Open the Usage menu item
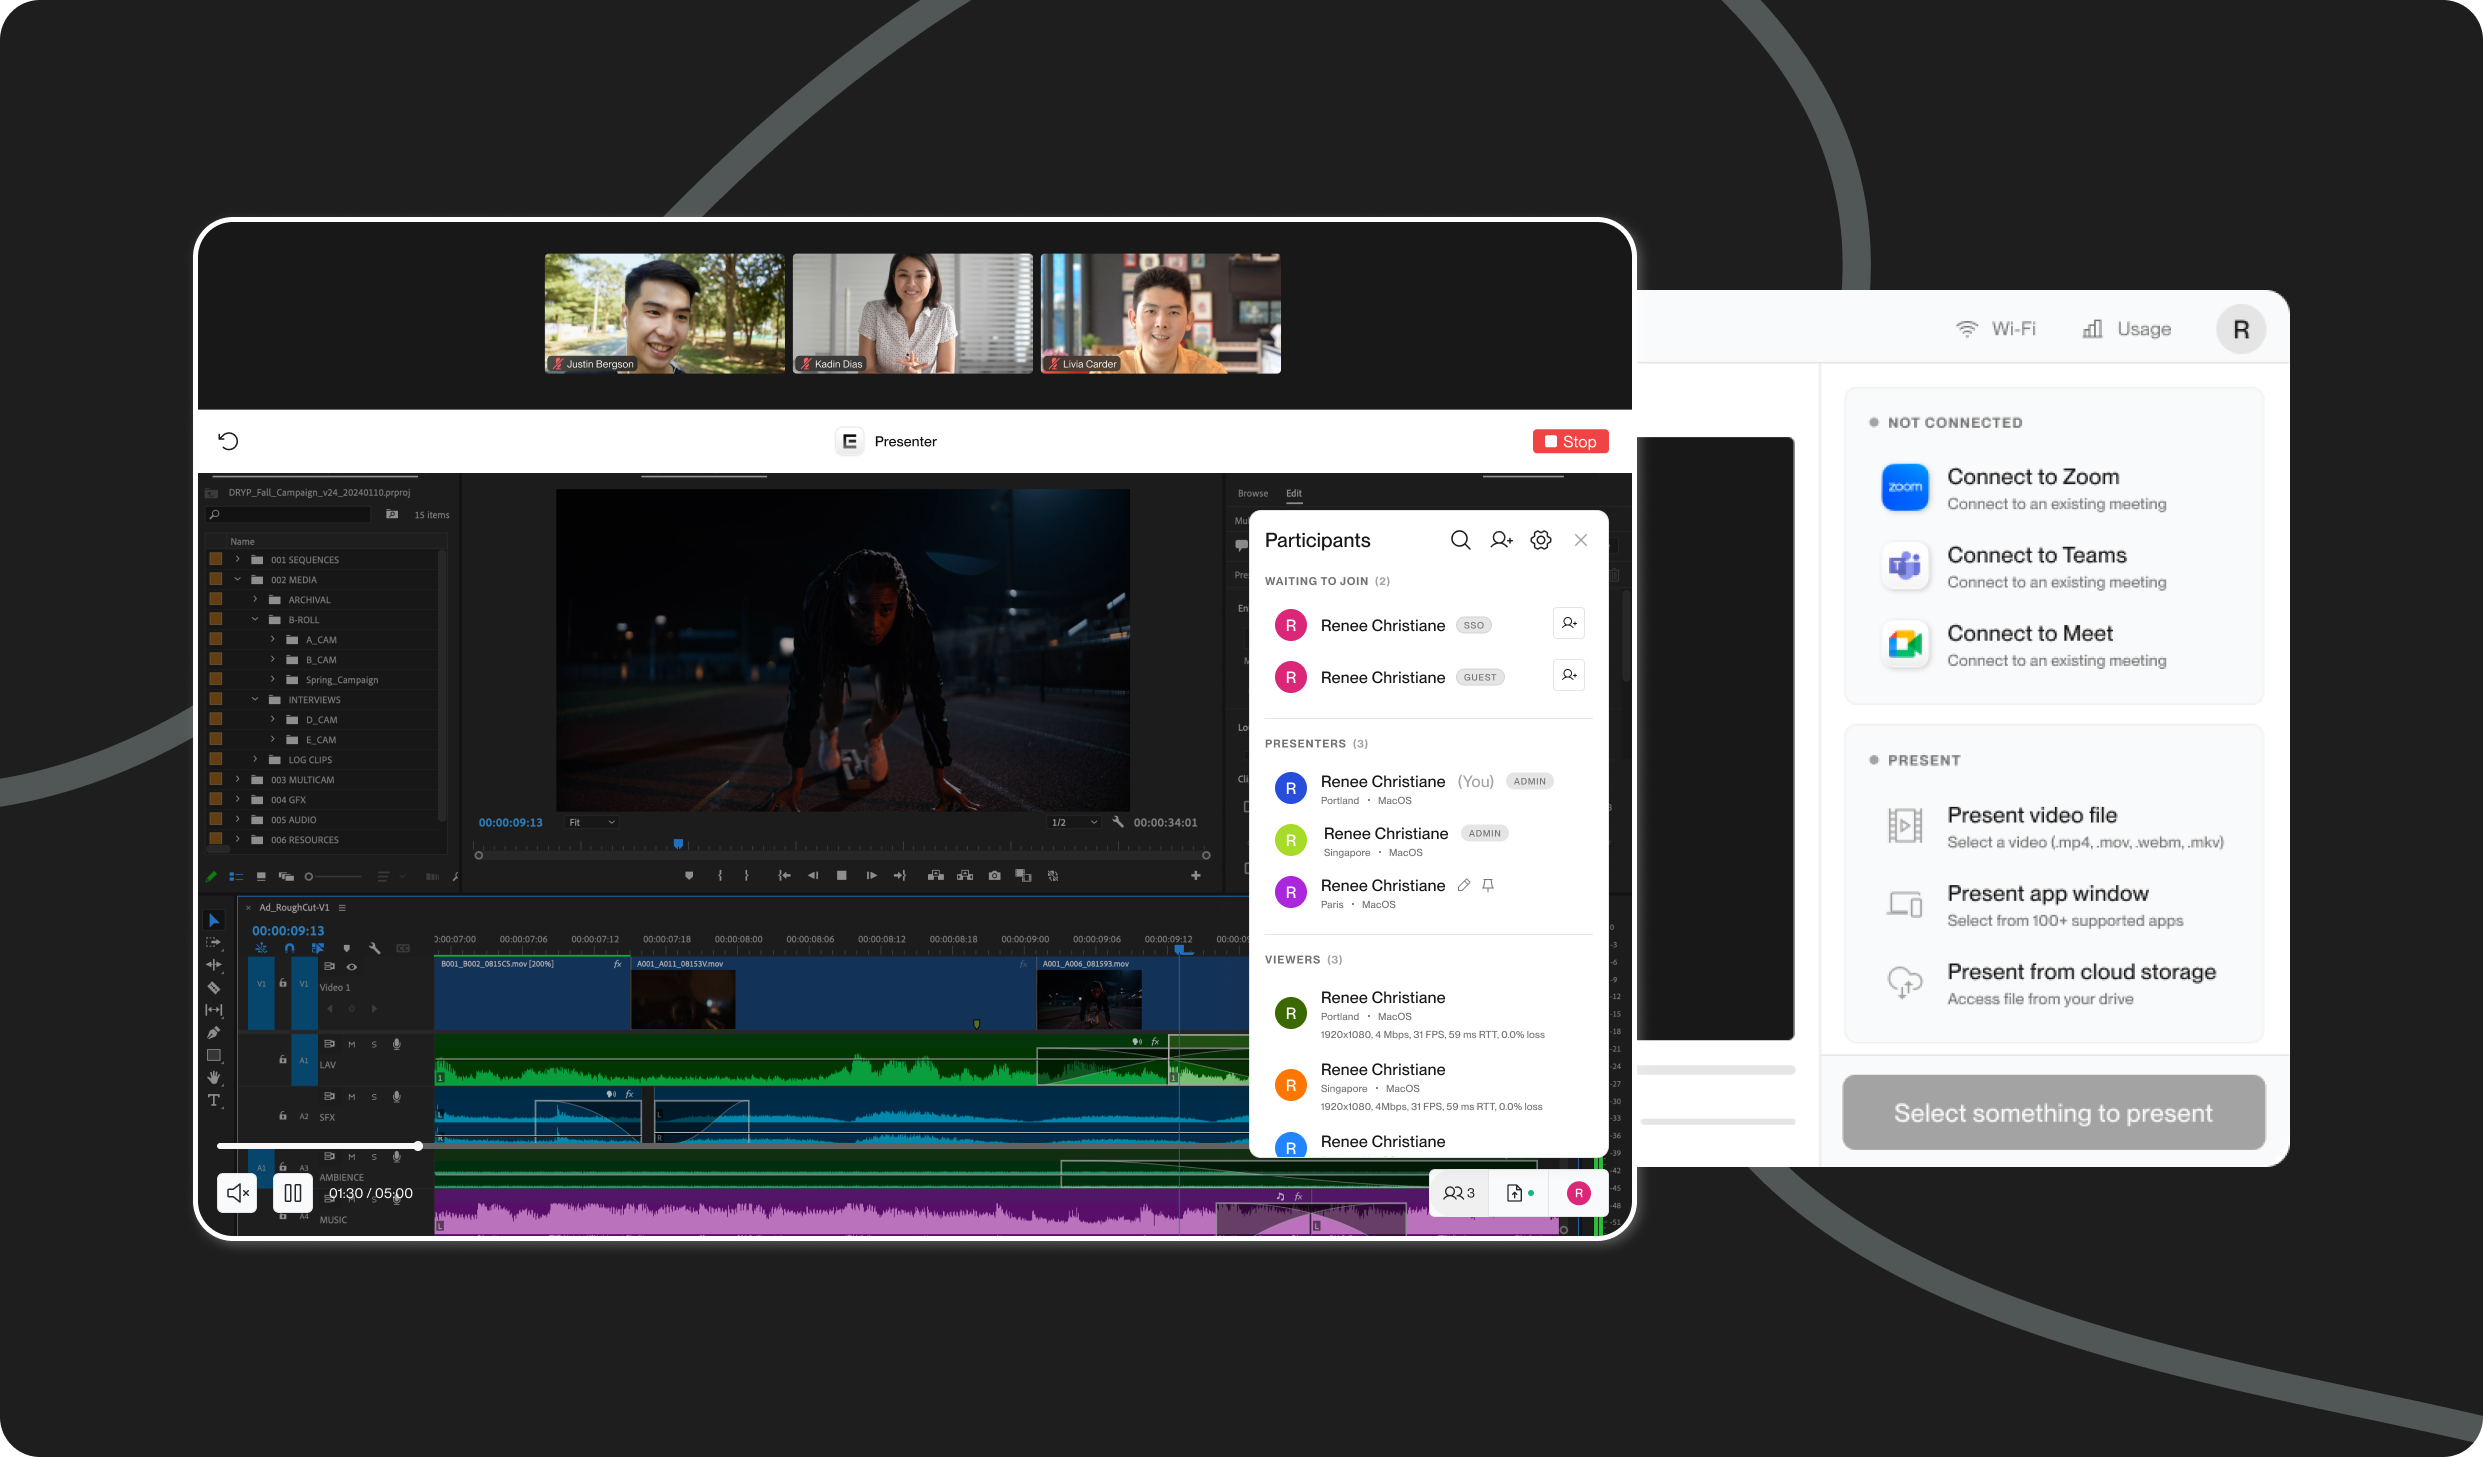 pyautogui.click(x=2127, y=329)
